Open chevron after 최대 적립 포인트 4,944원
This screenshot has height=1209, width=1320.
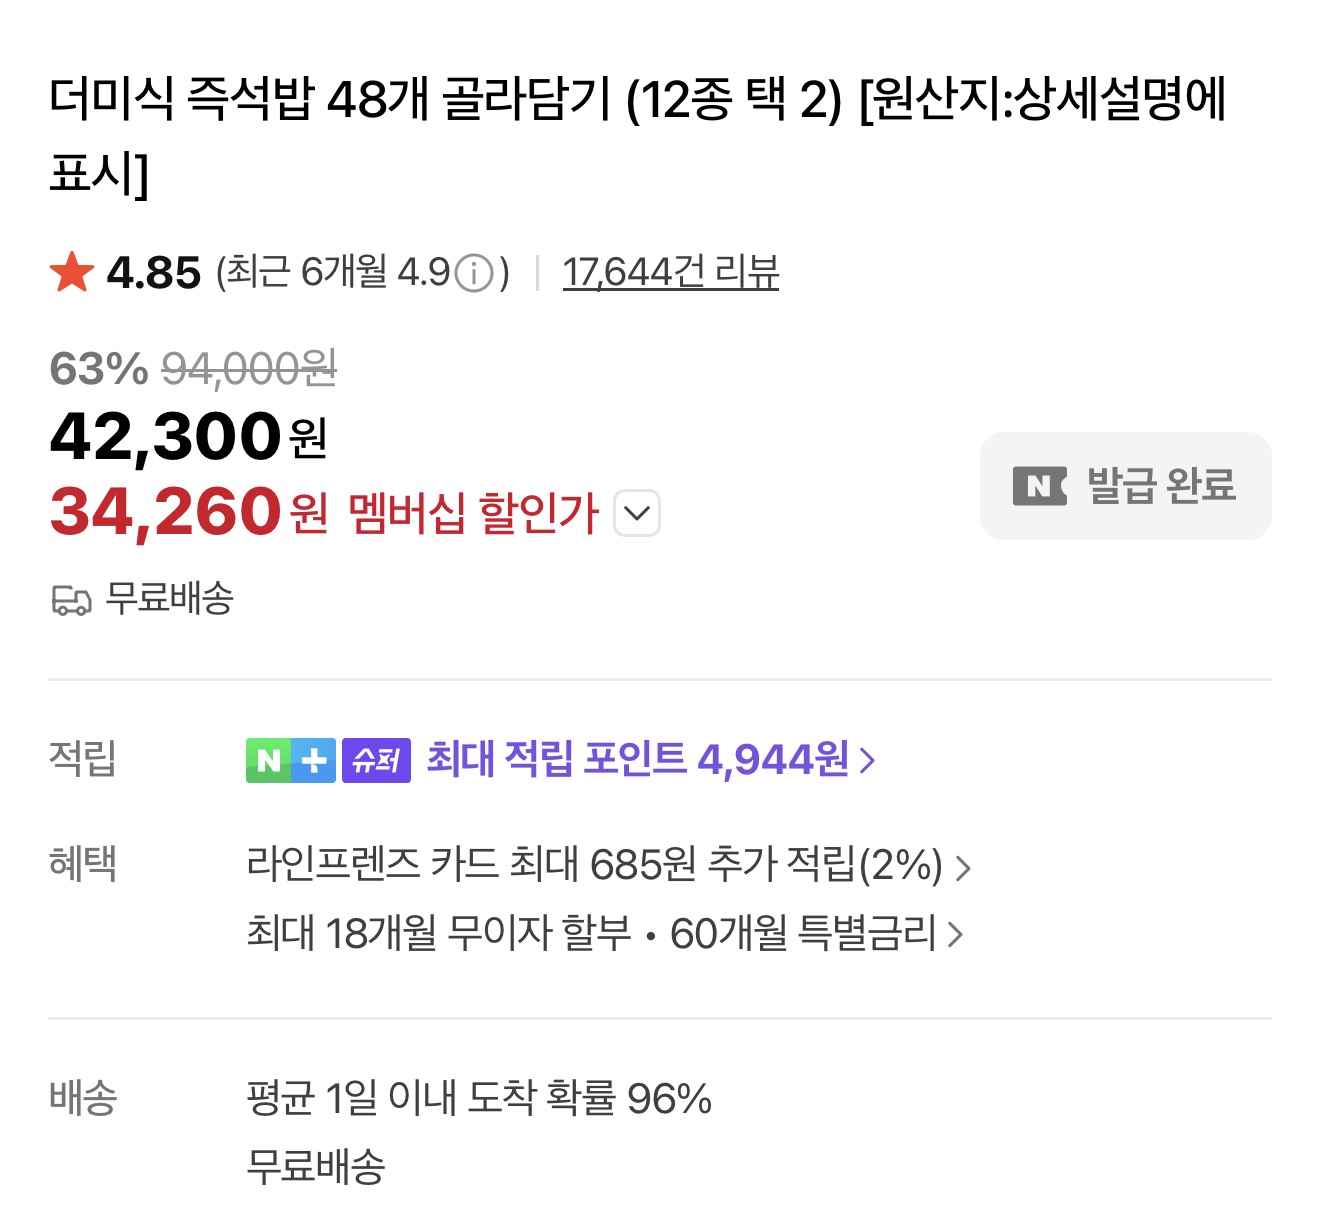click(867, 760)
